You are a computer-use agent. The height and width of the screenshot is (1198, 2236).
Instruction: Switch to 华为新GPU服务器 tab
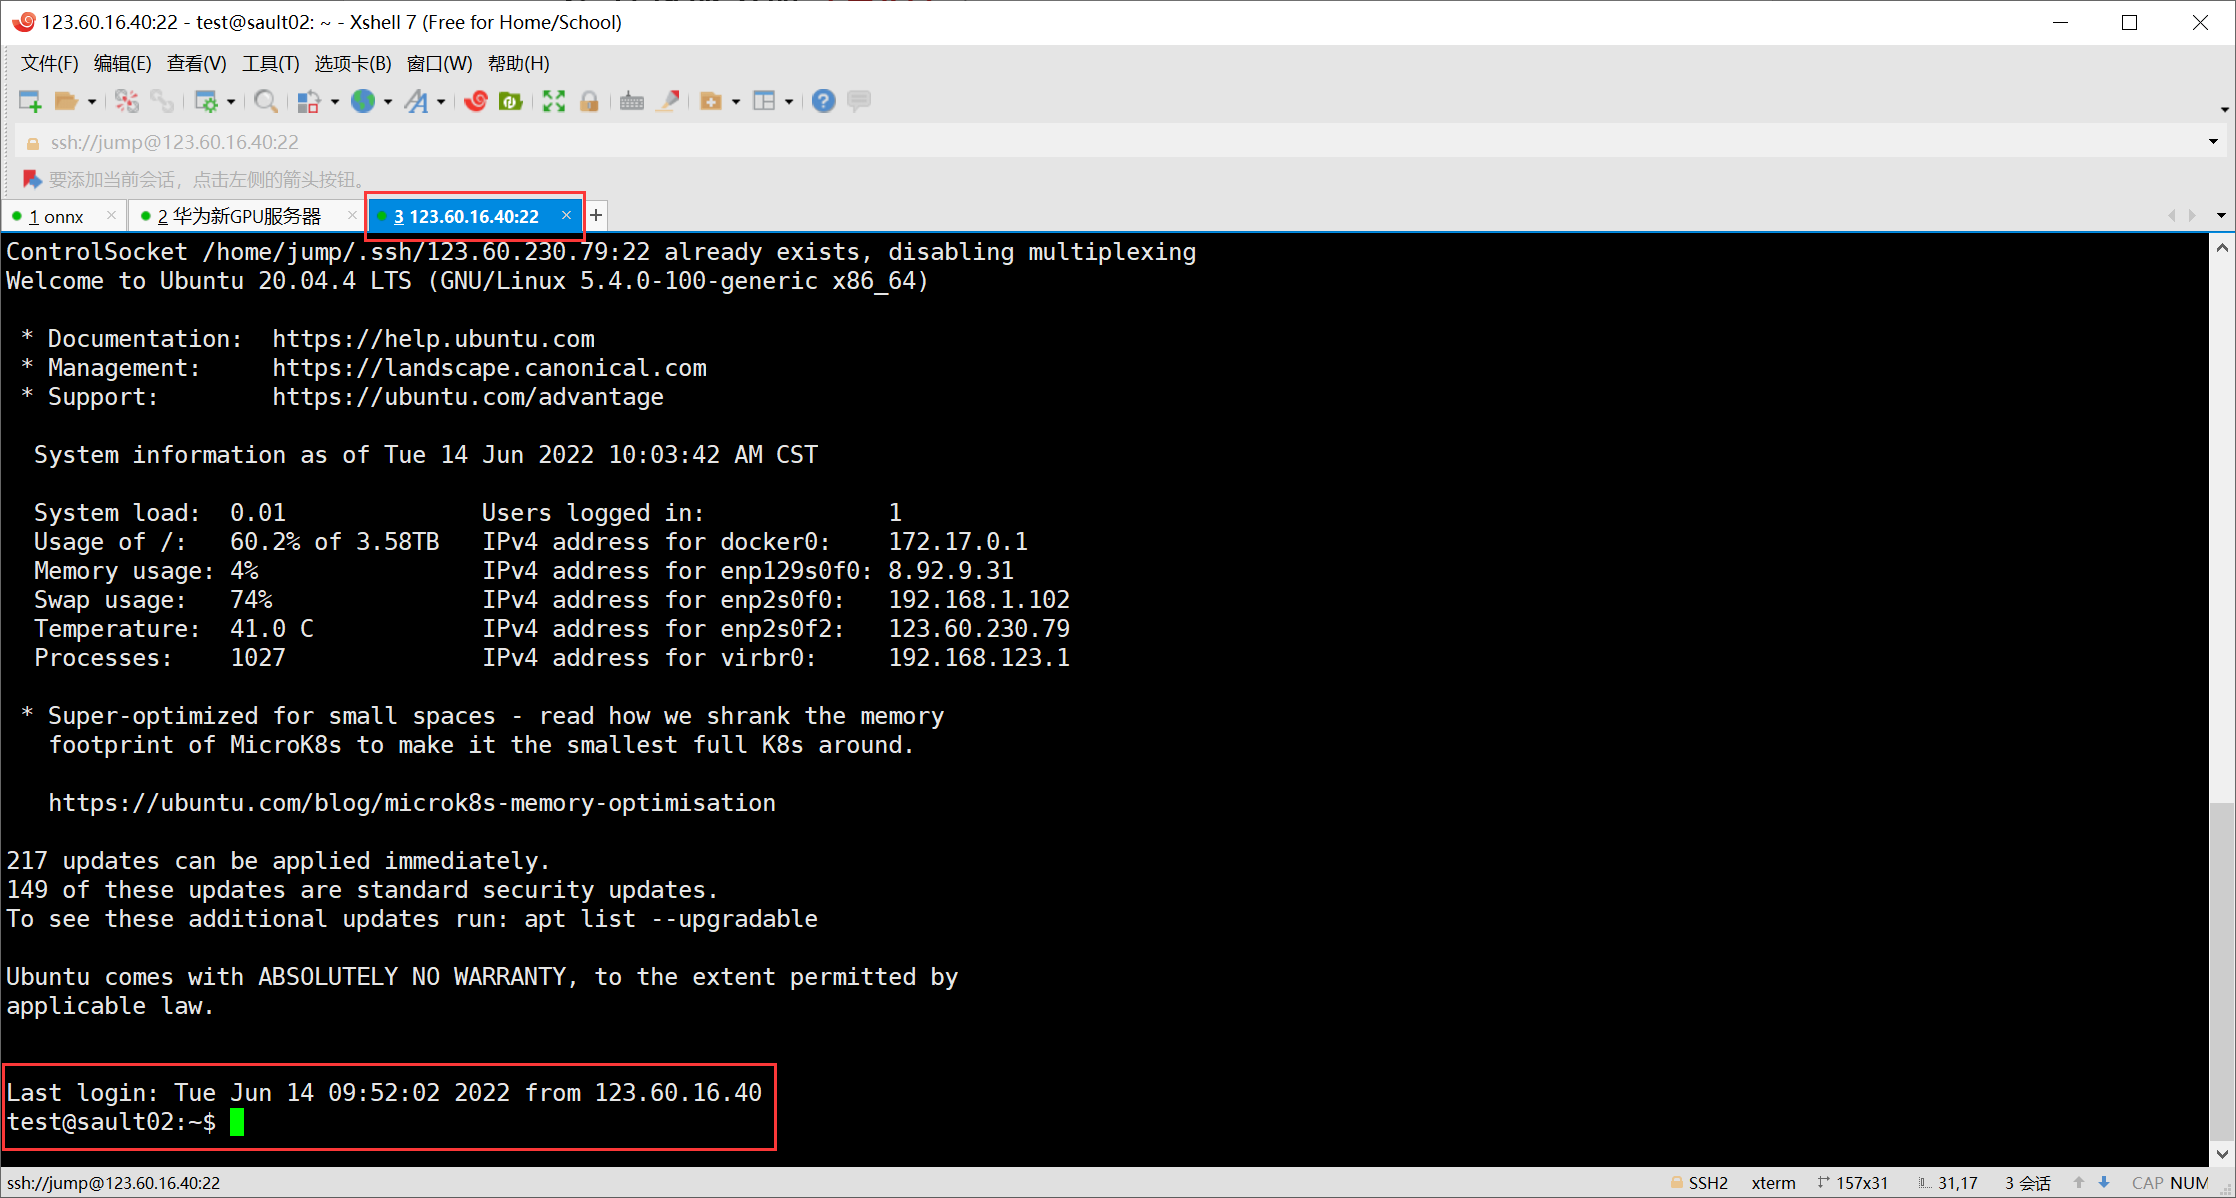pyautogui.click(x=240, y=217)
